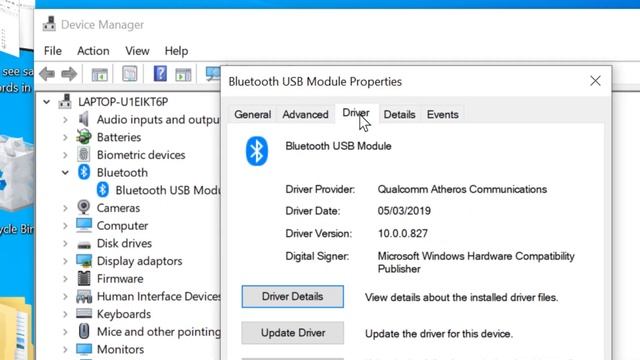Close the Bluetooth USB Module Properties dialog
640x360 pixels.
(595, 81)
